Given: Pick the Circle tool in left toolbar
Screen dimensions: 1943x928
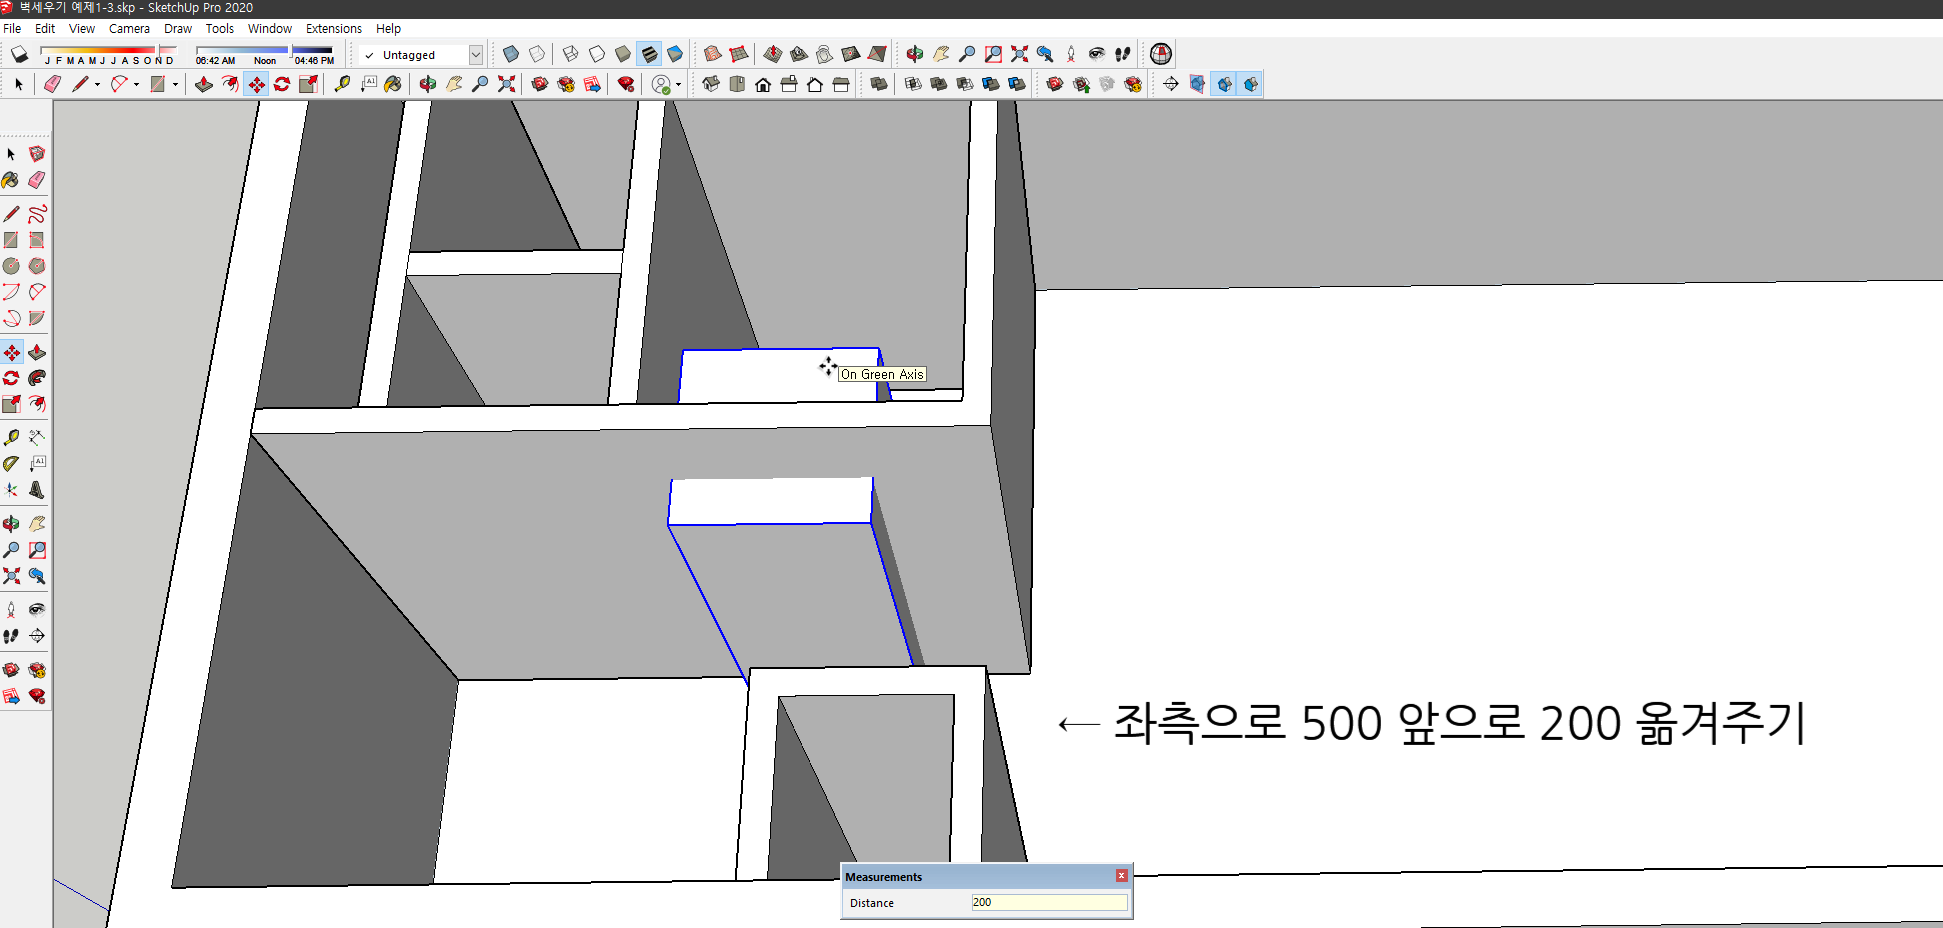Looking at the screenshot, I should 11,266.
